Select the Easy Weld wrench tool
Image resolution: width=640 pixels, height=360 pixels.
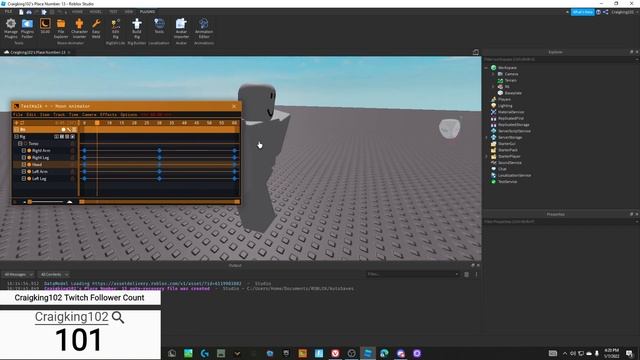96,28
